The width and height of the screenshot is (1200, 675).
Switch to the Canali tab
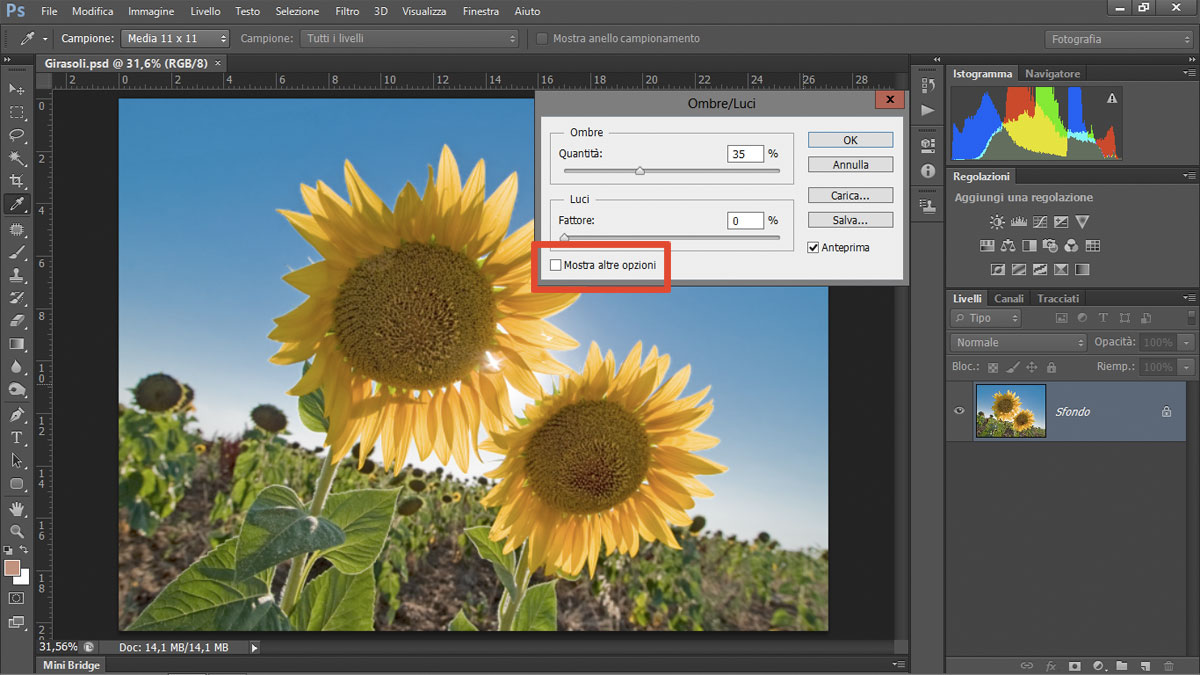coord(1009,298)
